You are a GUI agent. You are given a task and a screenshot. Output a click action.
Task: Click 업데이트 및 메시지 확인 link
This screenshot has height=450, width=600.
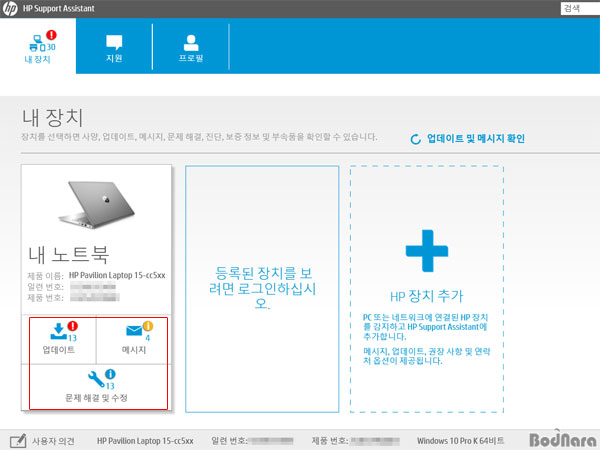pos(476,139)
